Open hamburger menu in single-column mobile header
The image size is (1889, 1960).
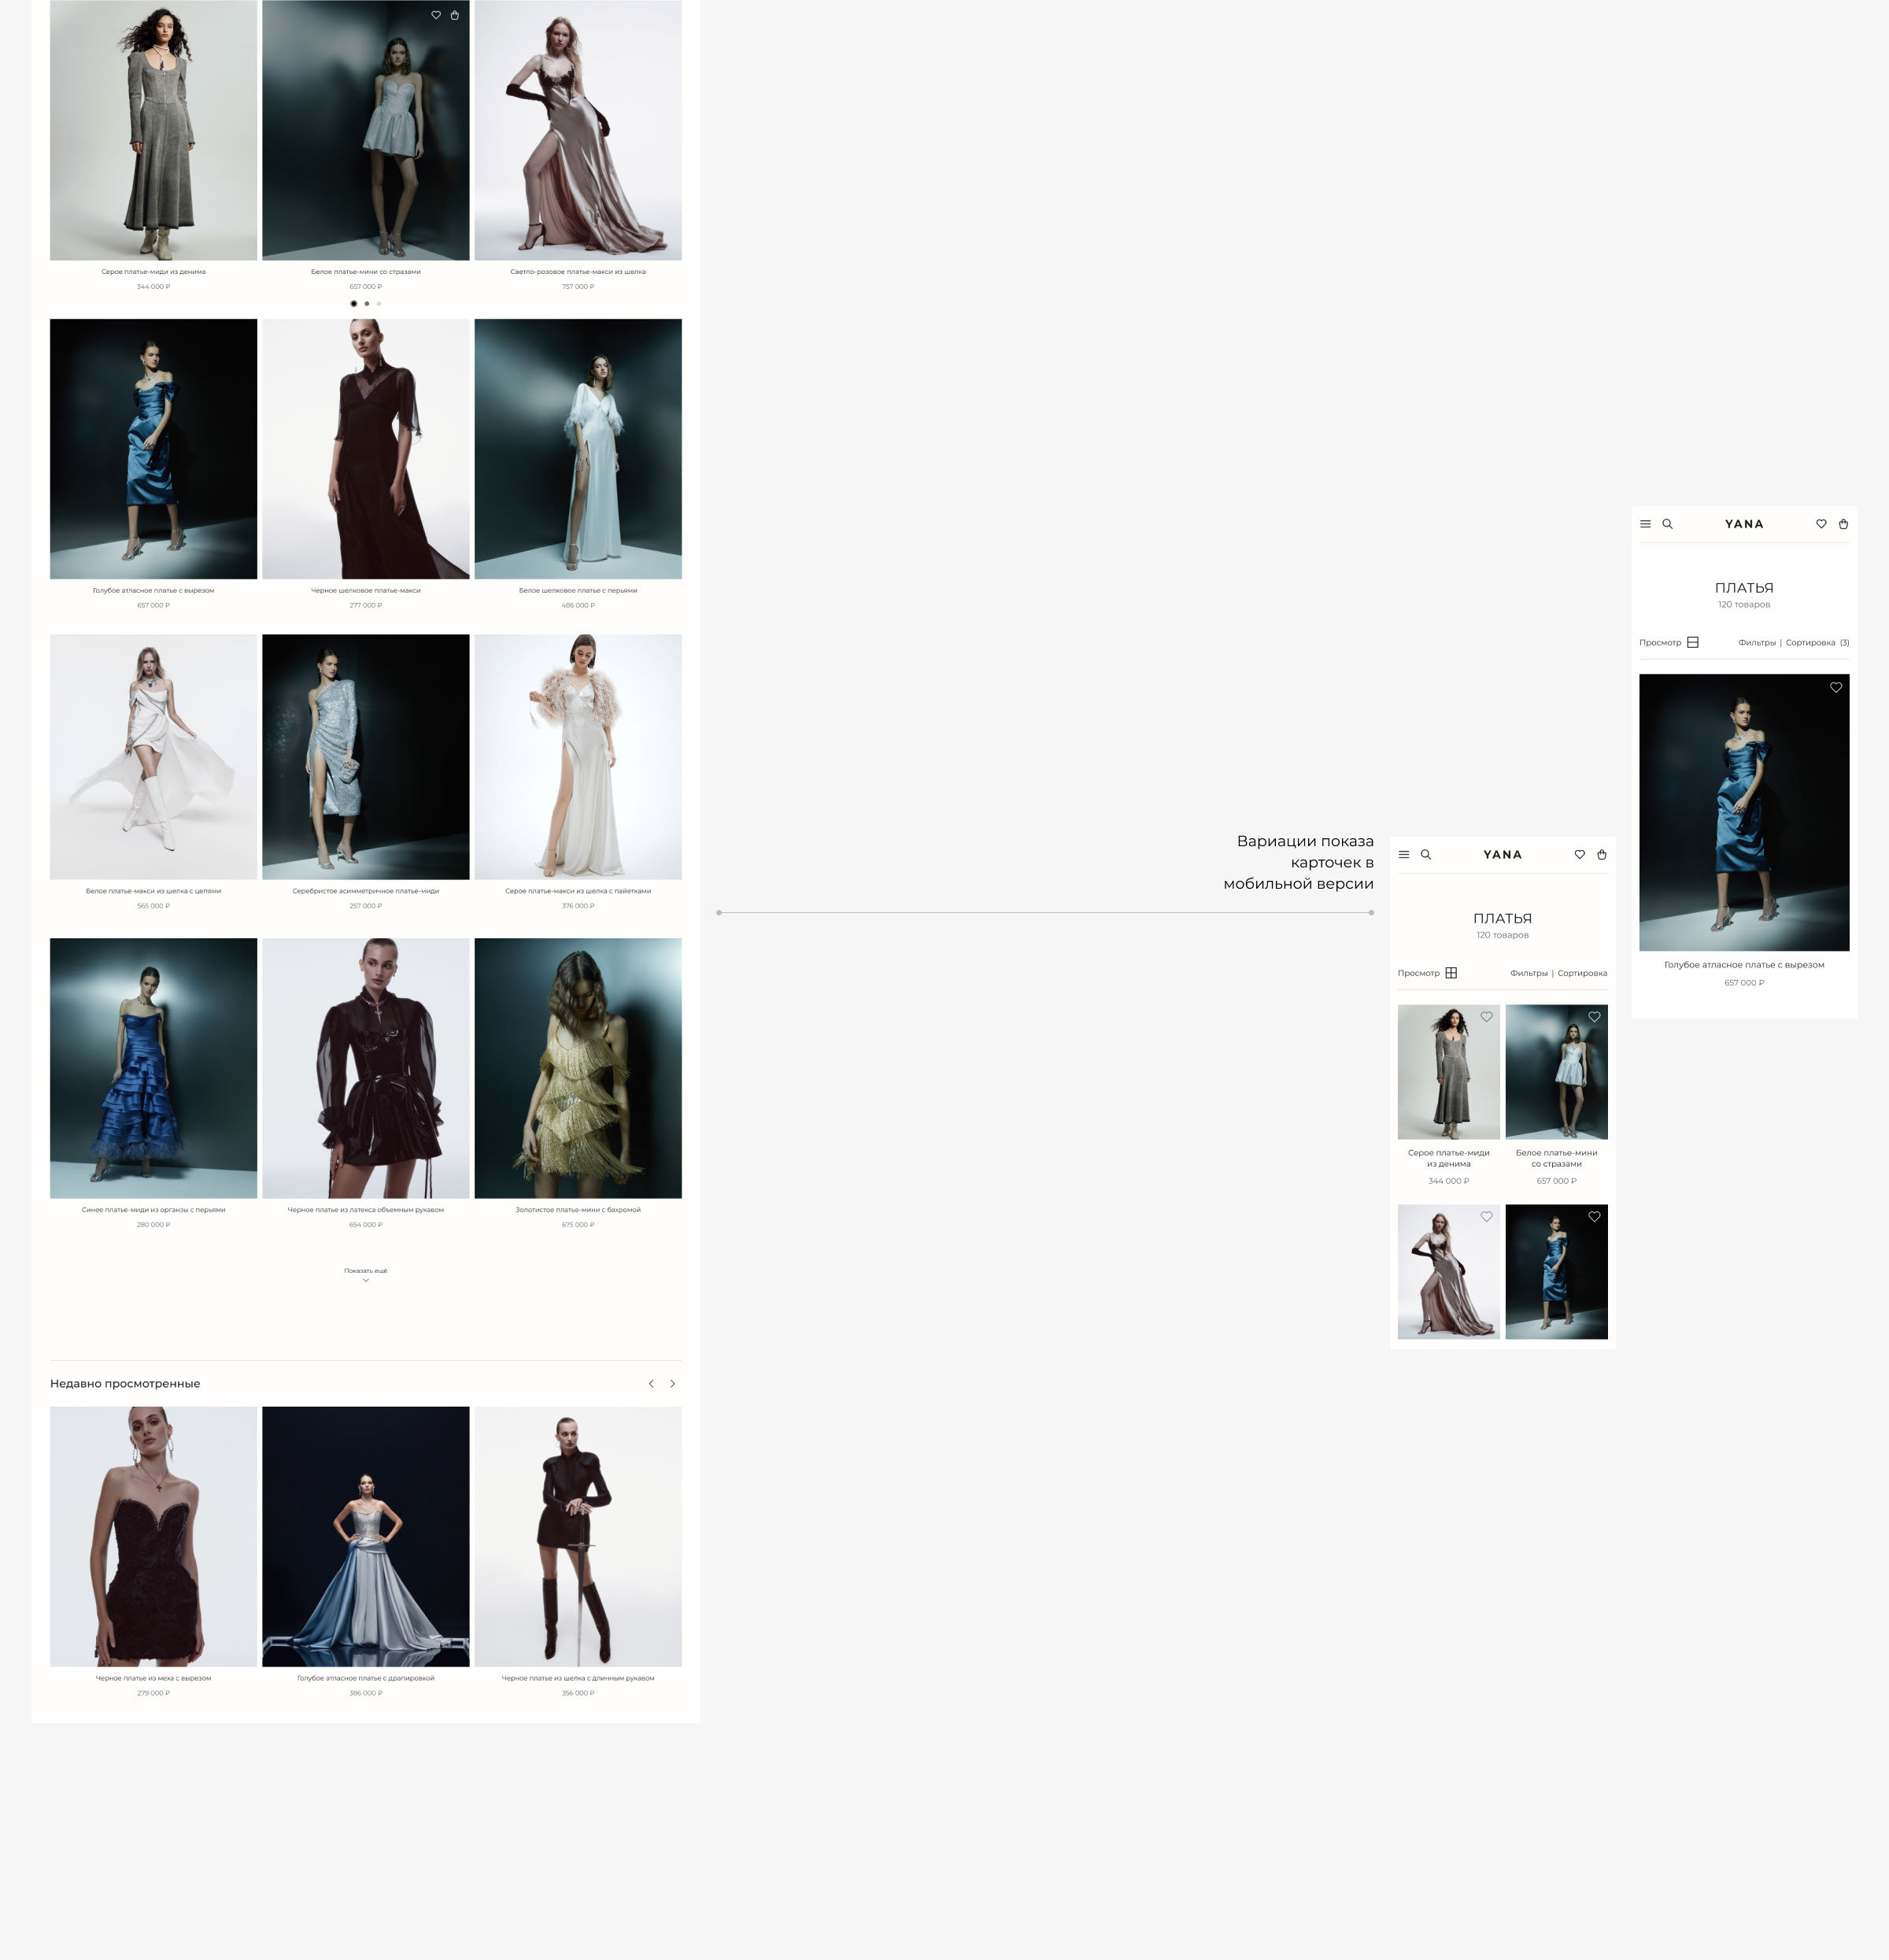(1645, 524)
